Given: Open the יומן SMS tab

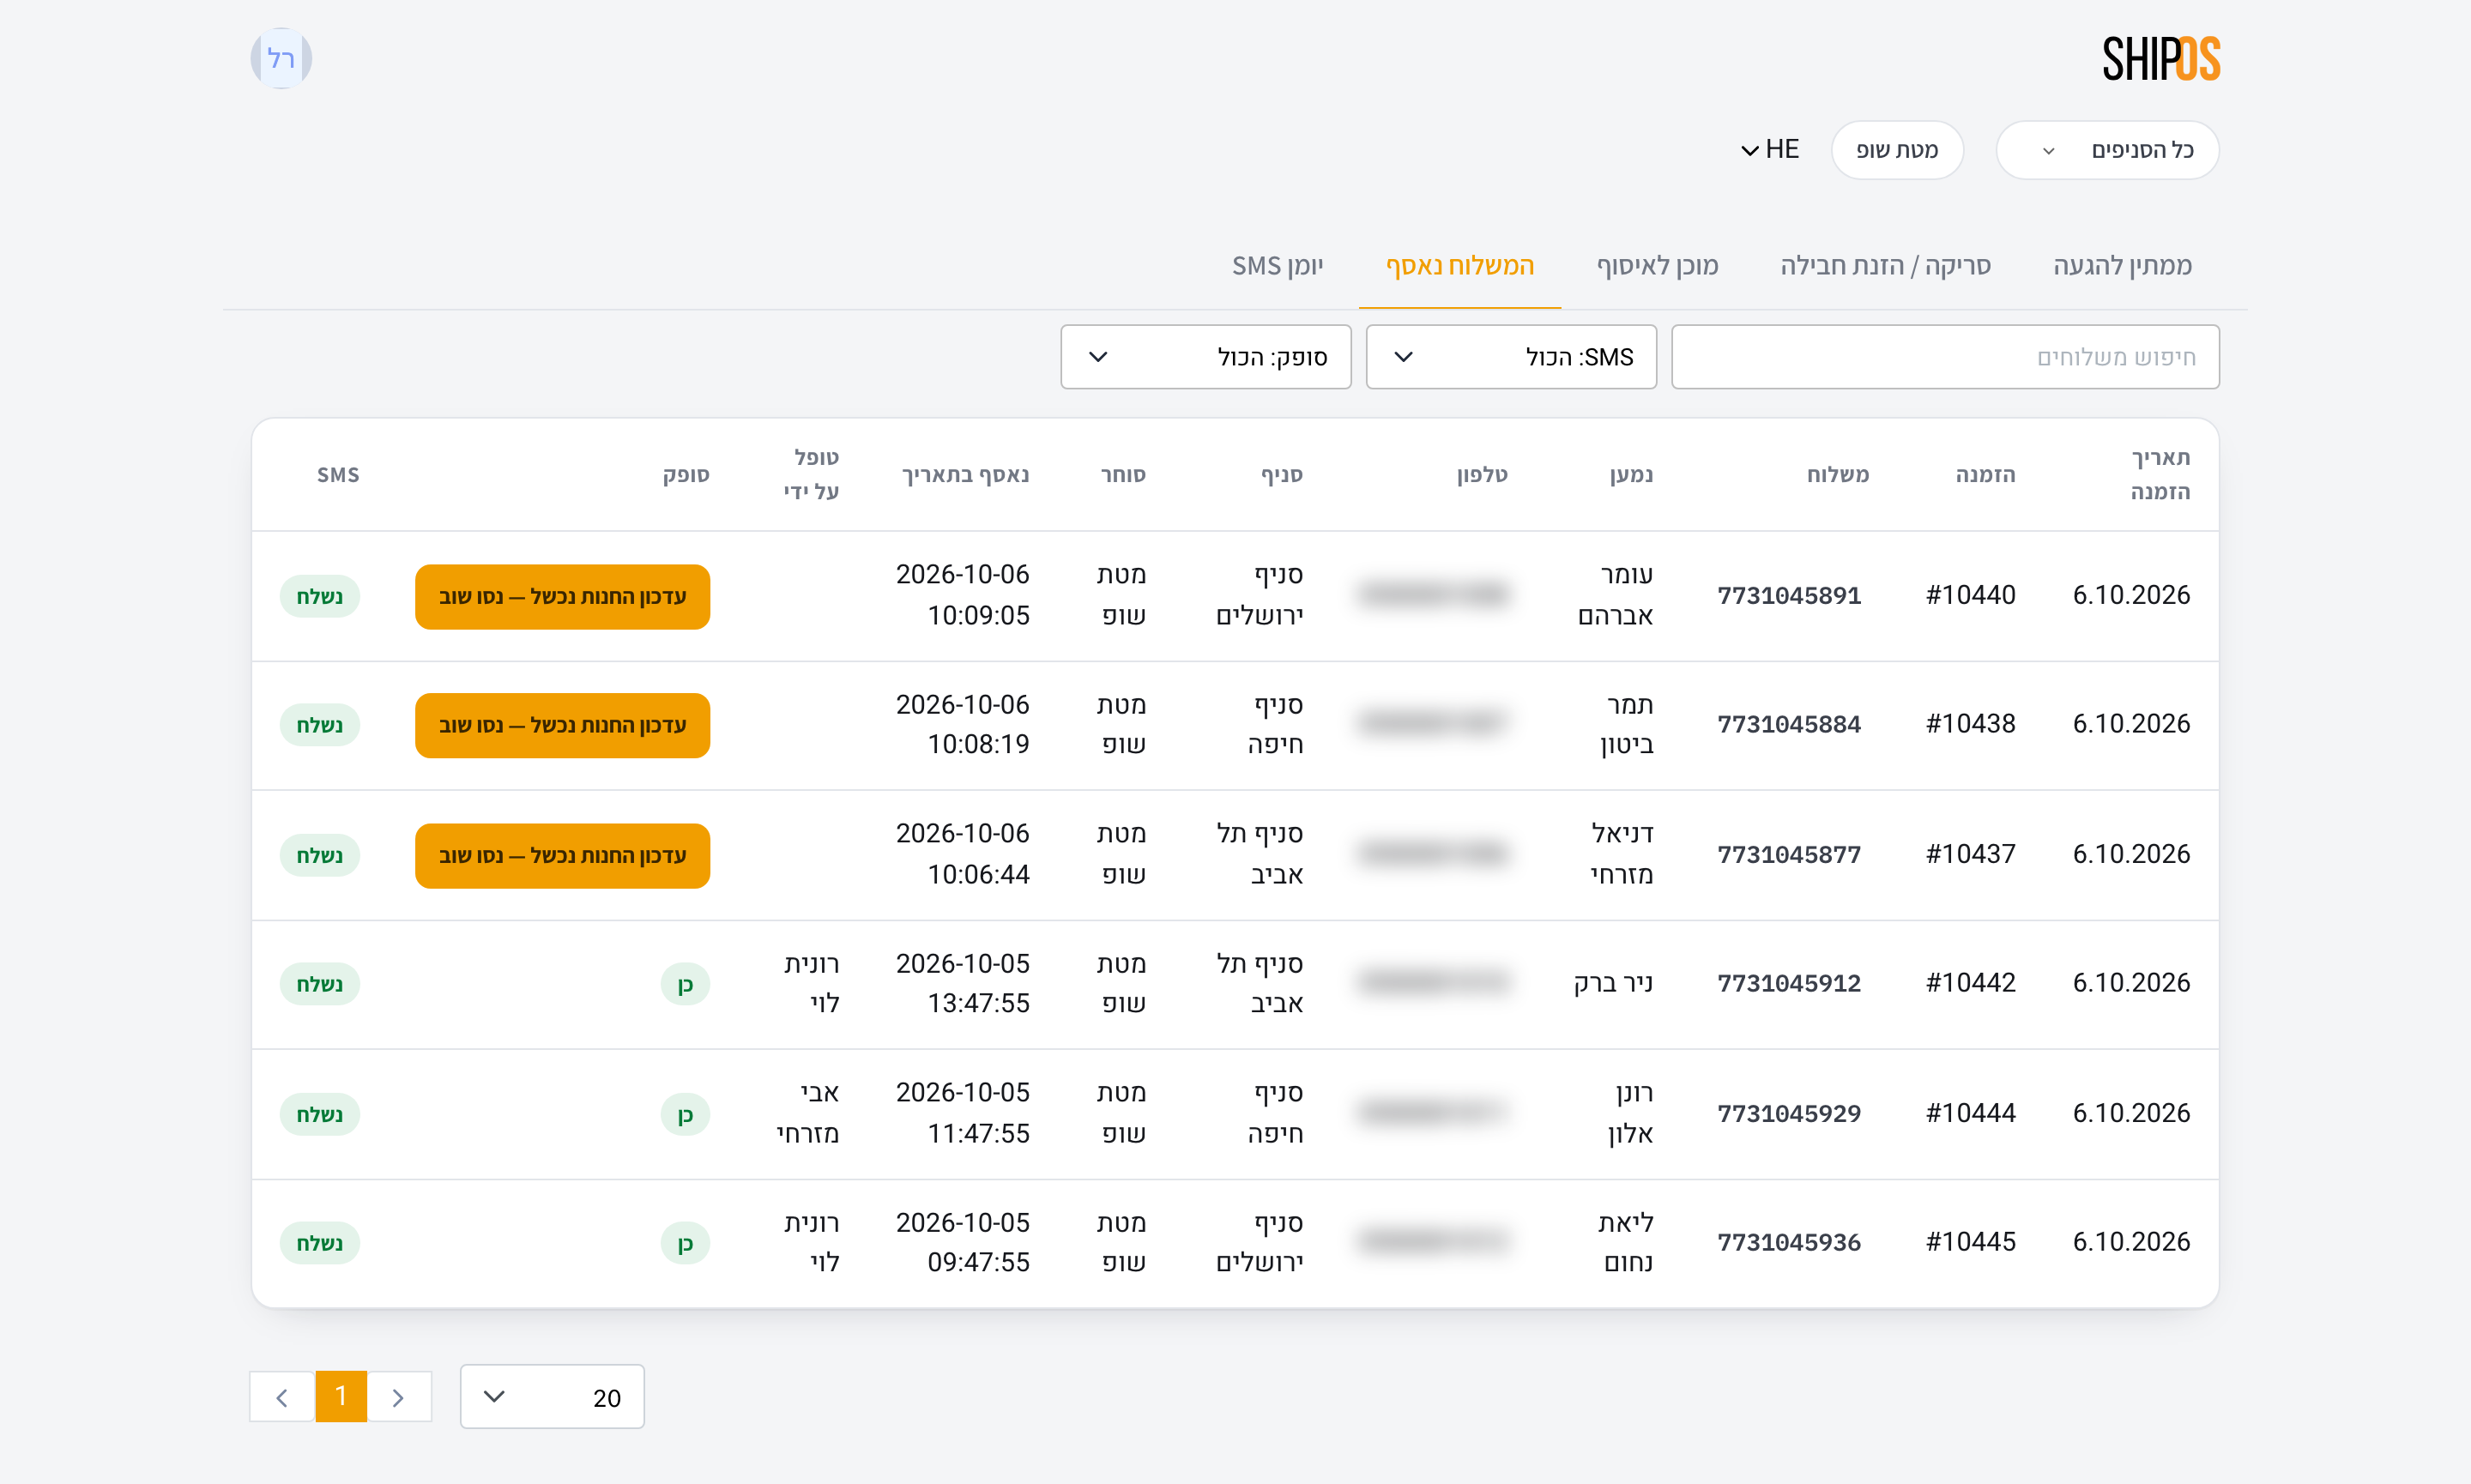Looking at the screenshot, I should click(x=1277, y=266).
